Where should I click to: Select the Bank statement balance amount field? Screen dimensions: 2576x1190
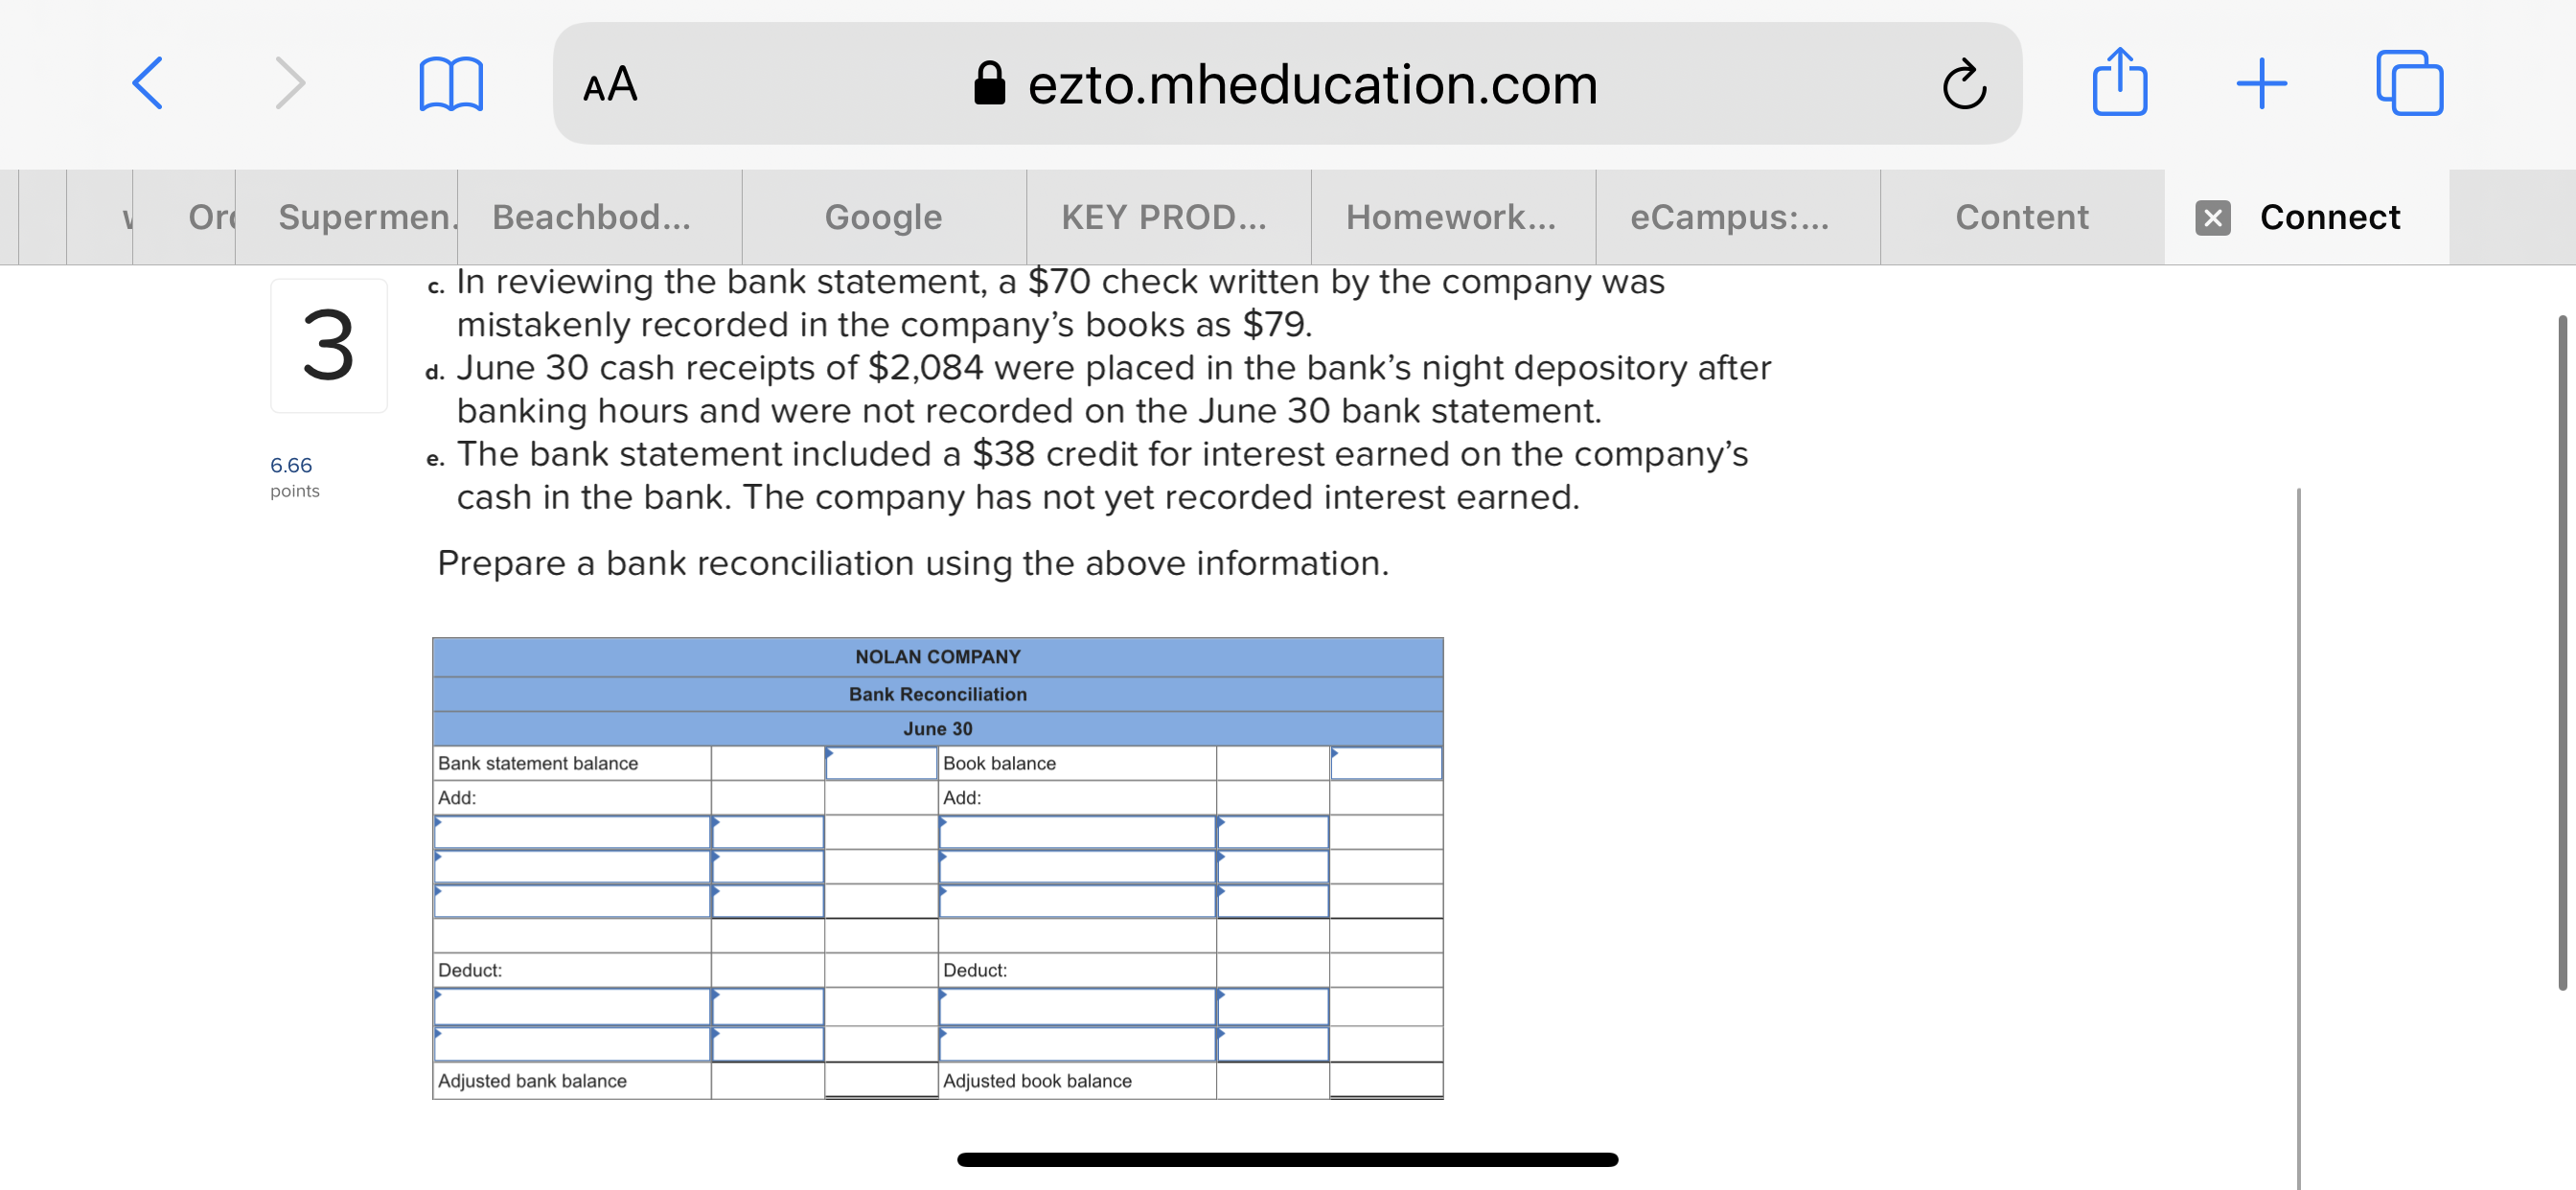[x=881, y=763]
